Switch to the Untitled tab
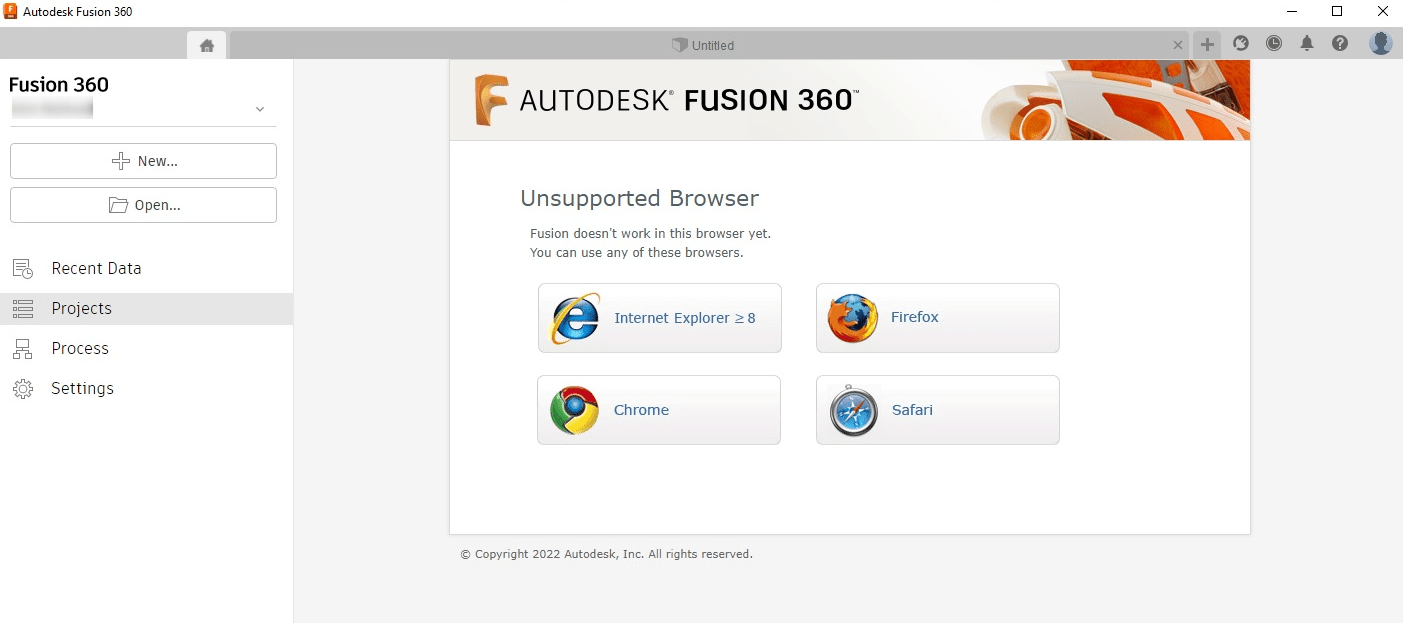 (x=704, y=45)
